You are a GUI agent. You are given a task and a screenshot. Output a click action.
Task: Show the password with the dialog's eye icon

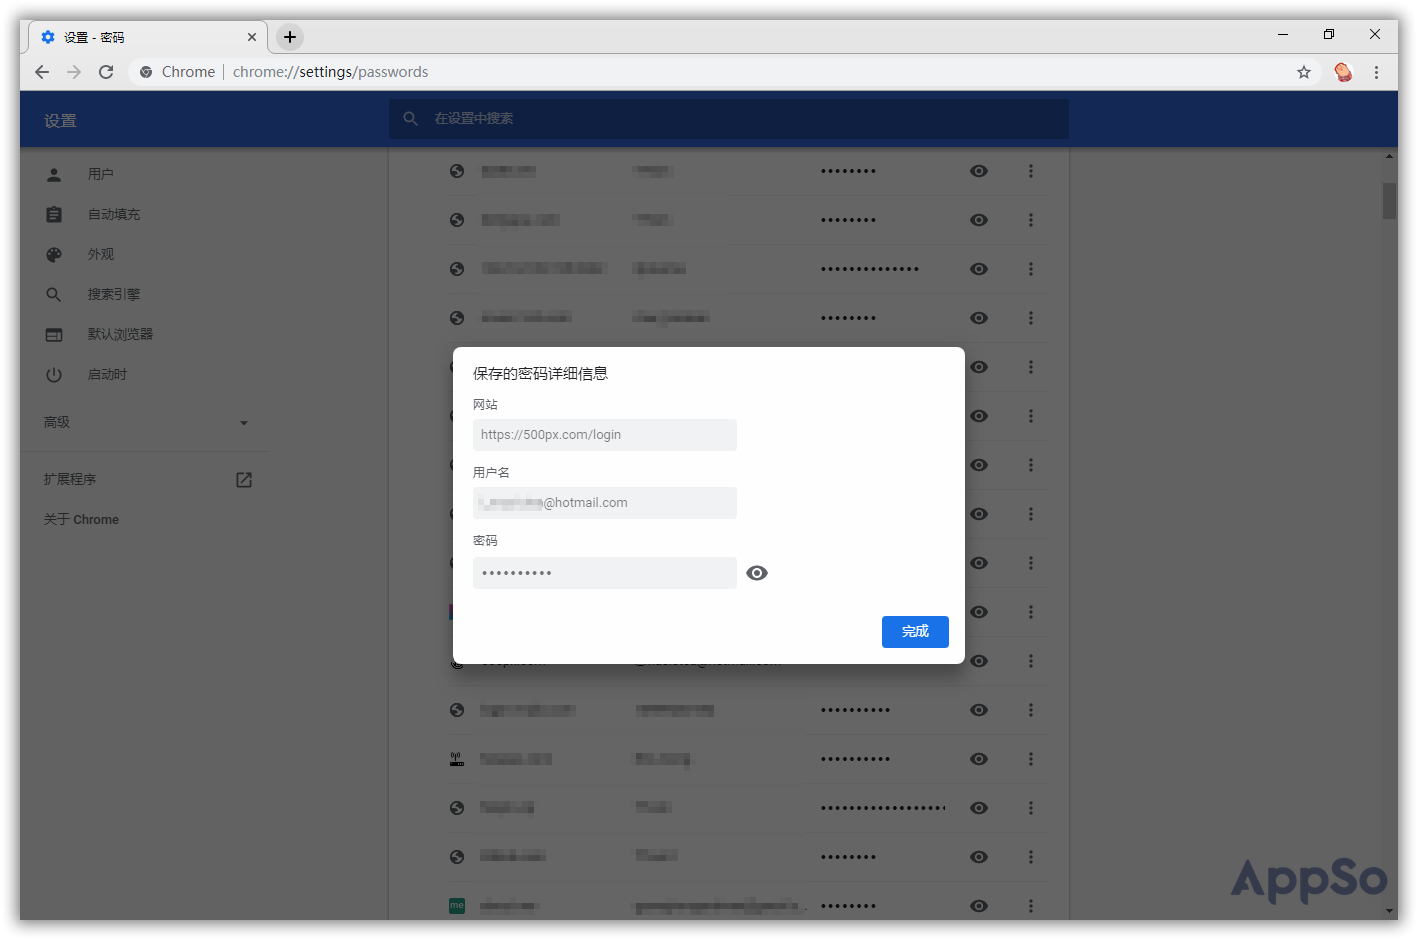pyautogui.click(x=757, y=573)
